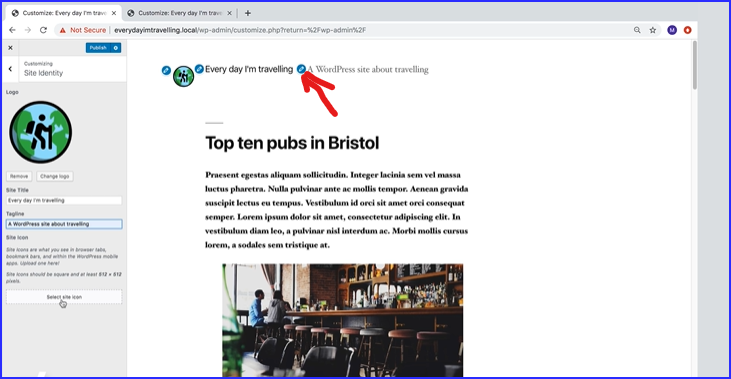Reload the page with the browser refresh icon
Image resolution: width=731 pixels, height=379 pixels.
click(43, 30)
